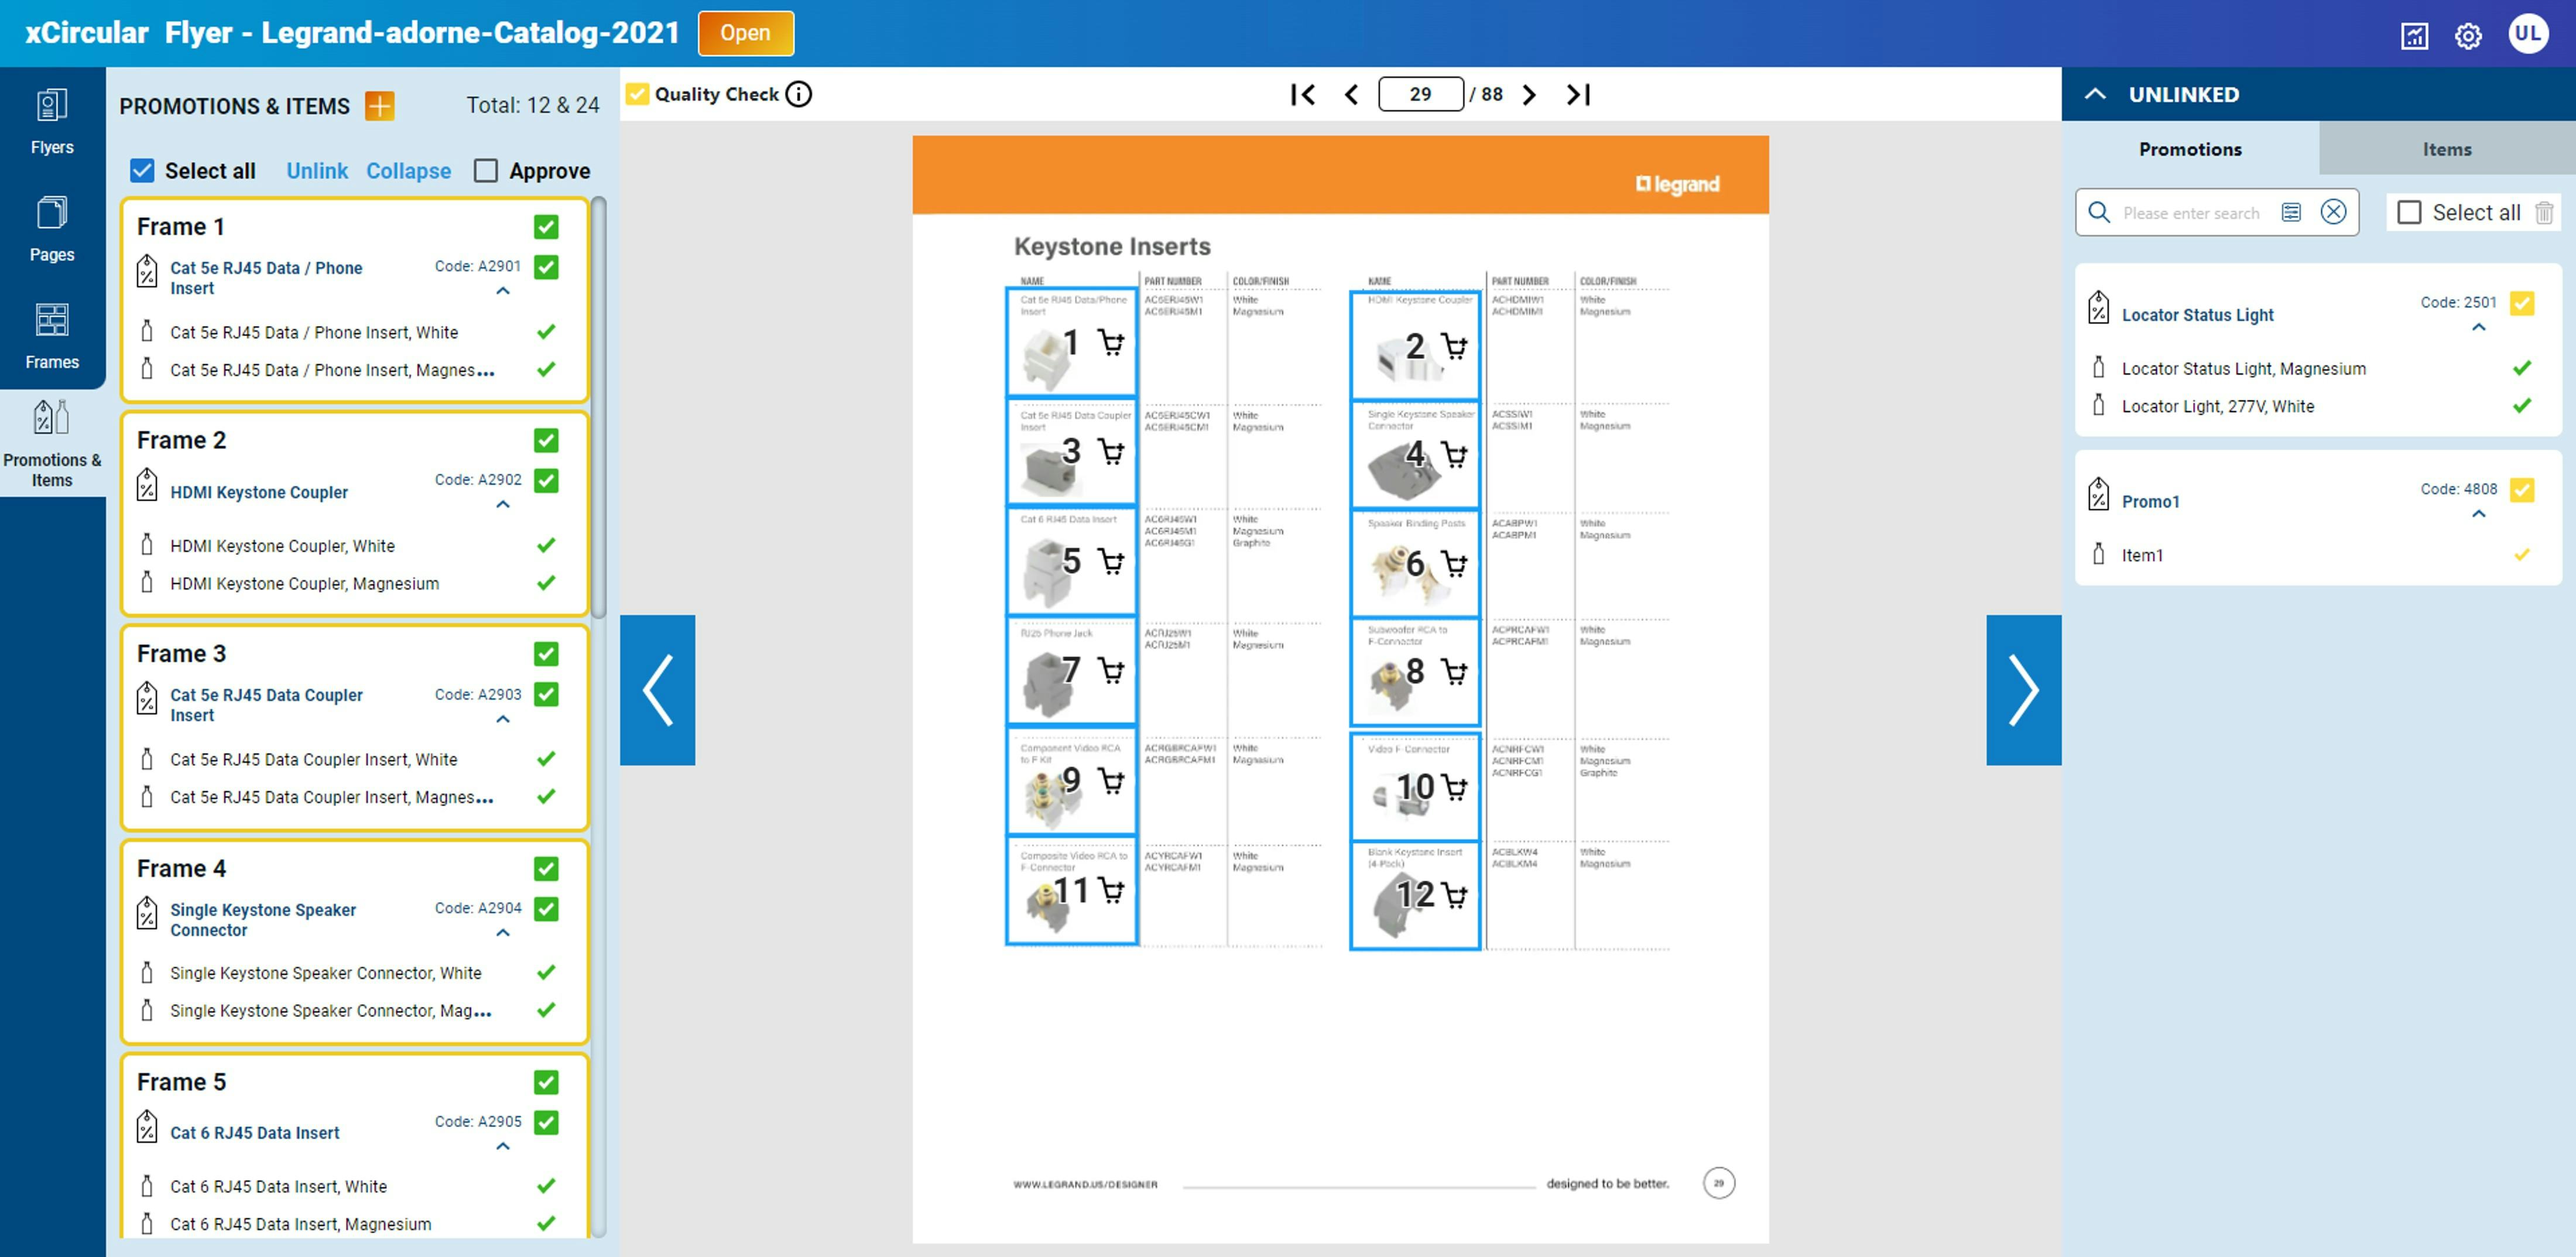Click cart icon on frame 12
The width and height of the screenshot is (2576, 1257).
pyautogui.click(x=1455, y=895)
